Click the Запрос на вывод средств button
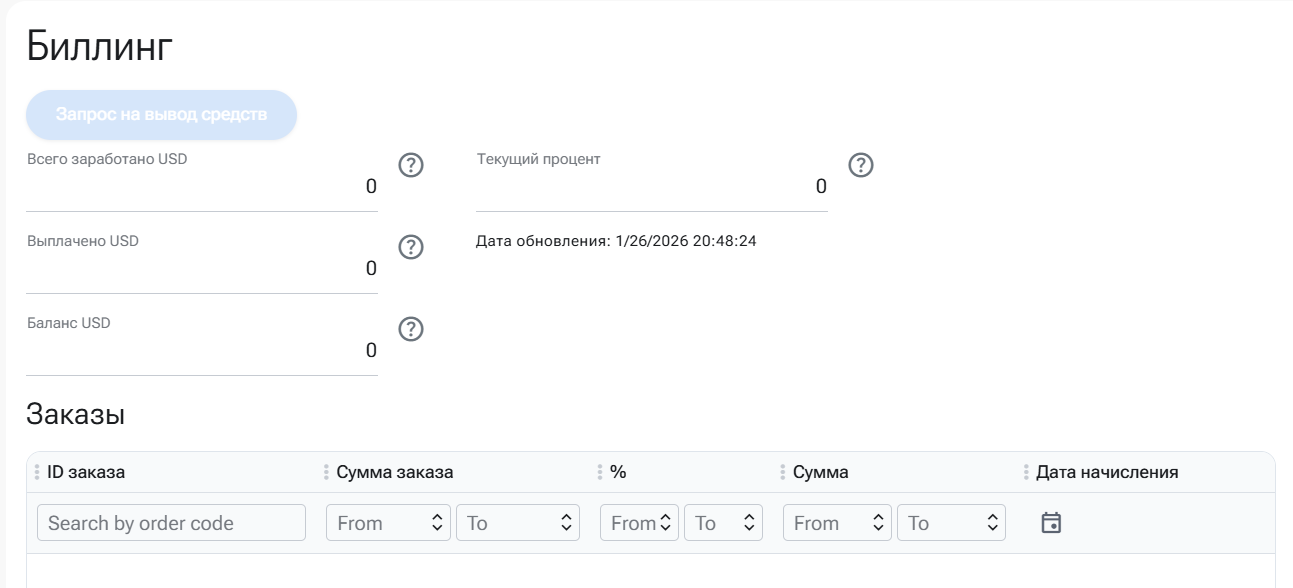Image resolution: width=1293 pixels, height=588 pixels. 161,114
